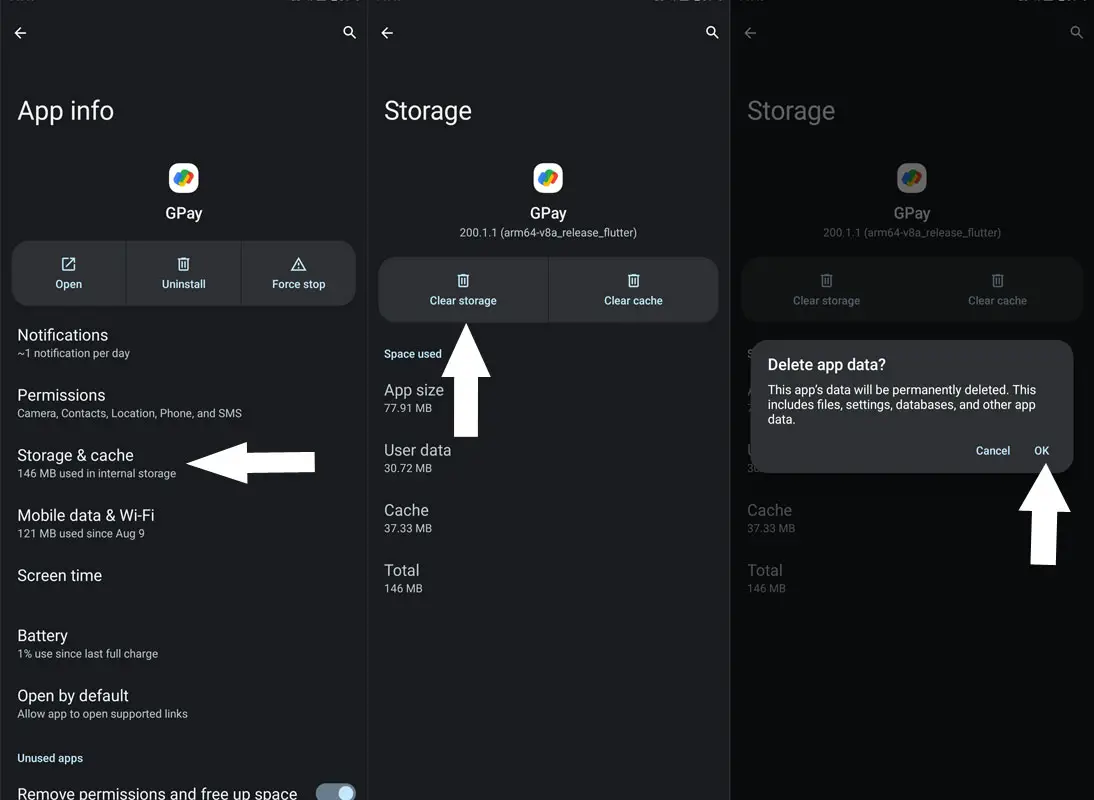Tap dimmed Cache 37.33 MB on right screen
Screen dimensions: 1094x800
point(912,518)
